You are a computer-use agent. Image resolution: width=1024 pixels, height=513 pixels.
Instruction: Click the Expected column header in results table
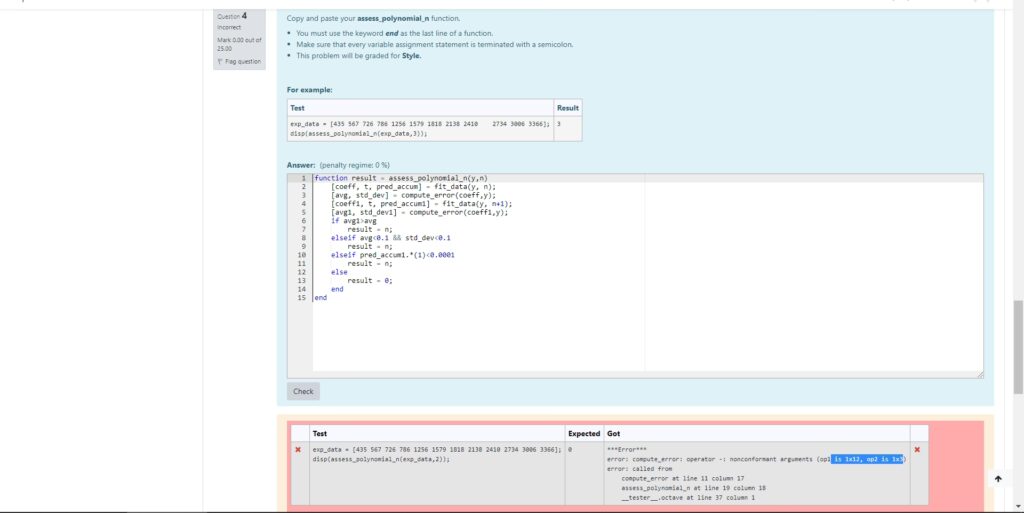point(584,434)
